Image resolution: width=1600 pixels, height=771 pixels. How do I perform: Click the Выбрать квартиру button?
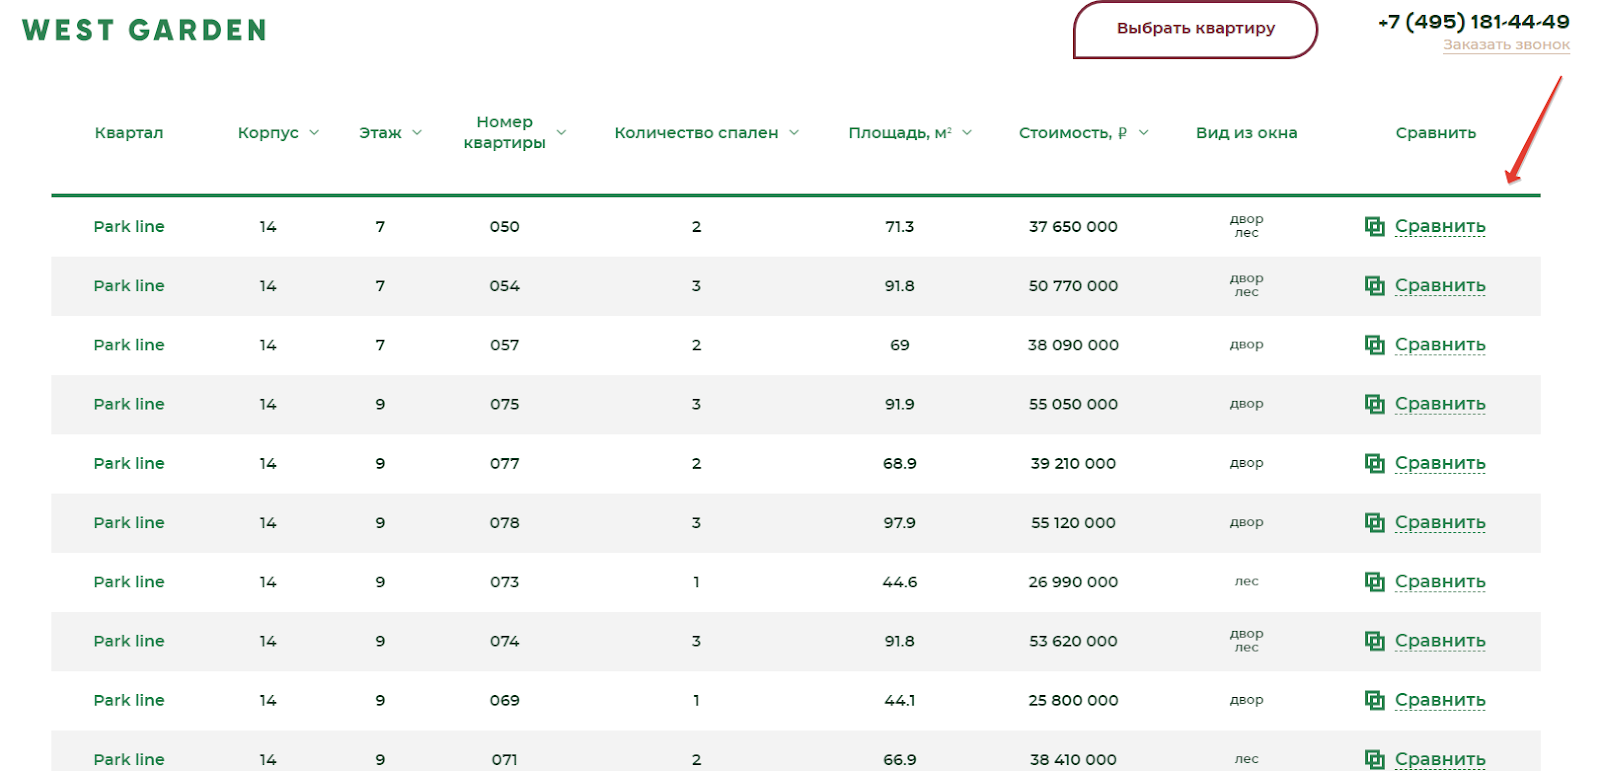(1196, 29)
